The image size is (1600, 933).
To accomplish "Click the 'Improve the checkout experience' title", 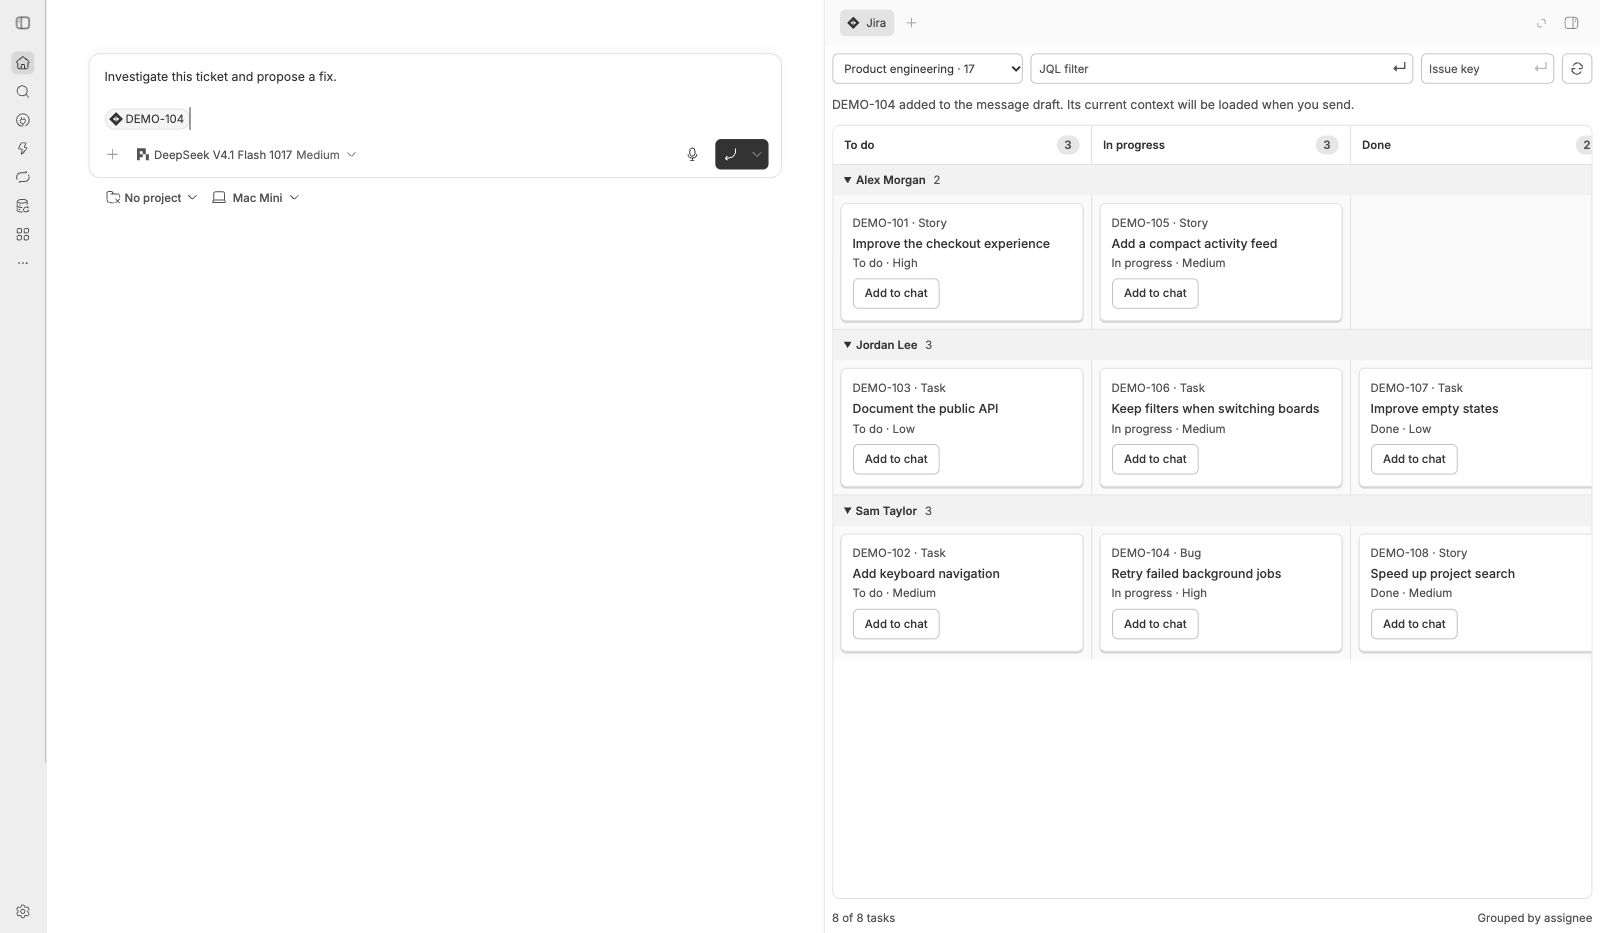I will coord(951,244).
